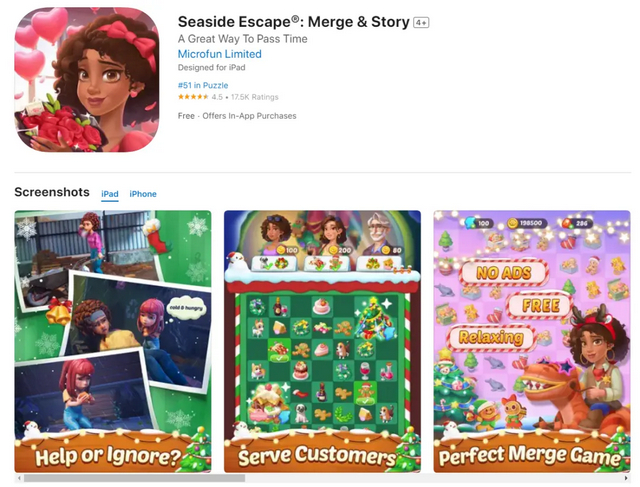The image size is (640, 487).
Task: Click the FREE badge in third screenshot
Action: (540, 305)
